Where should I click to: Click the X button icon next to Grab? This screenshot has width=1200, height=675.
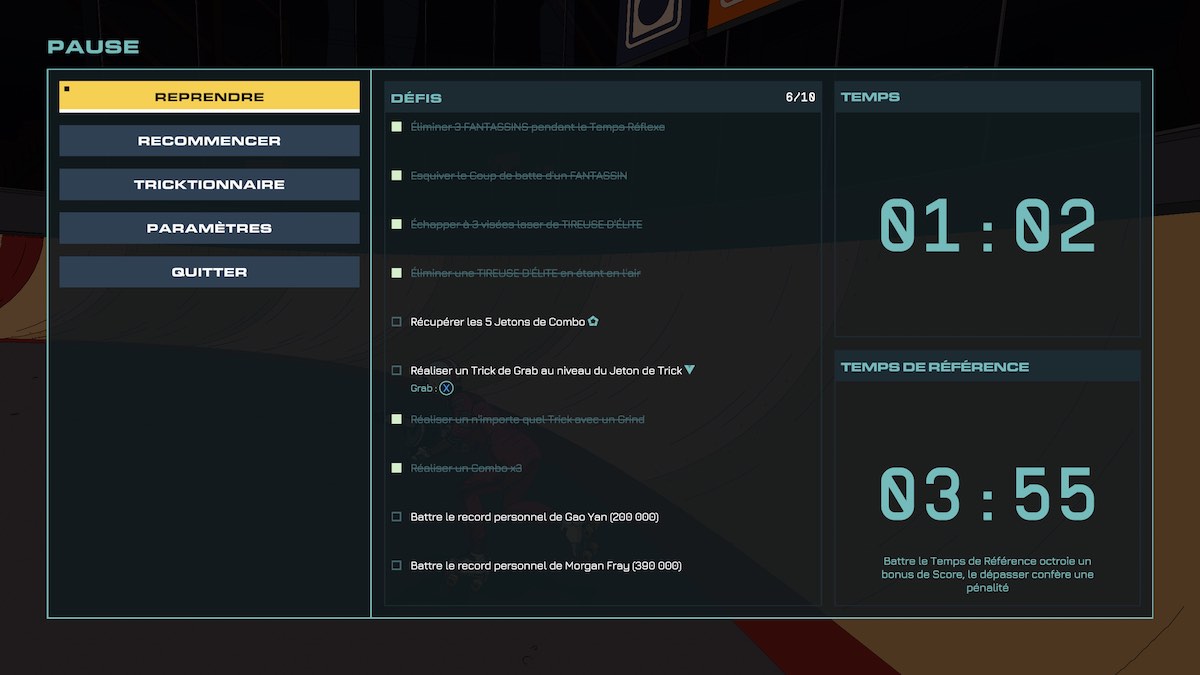[x=447, y=388]
